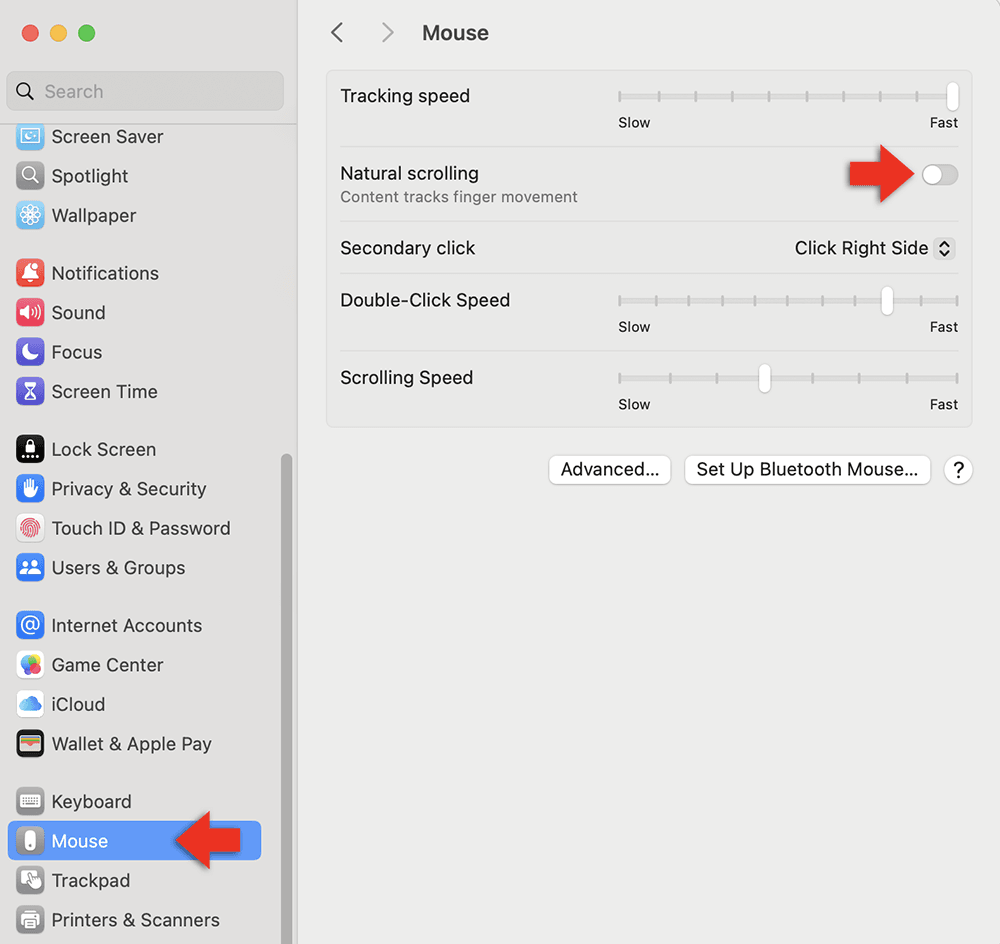Click the Wallpaper flower icon

point(30,216)
